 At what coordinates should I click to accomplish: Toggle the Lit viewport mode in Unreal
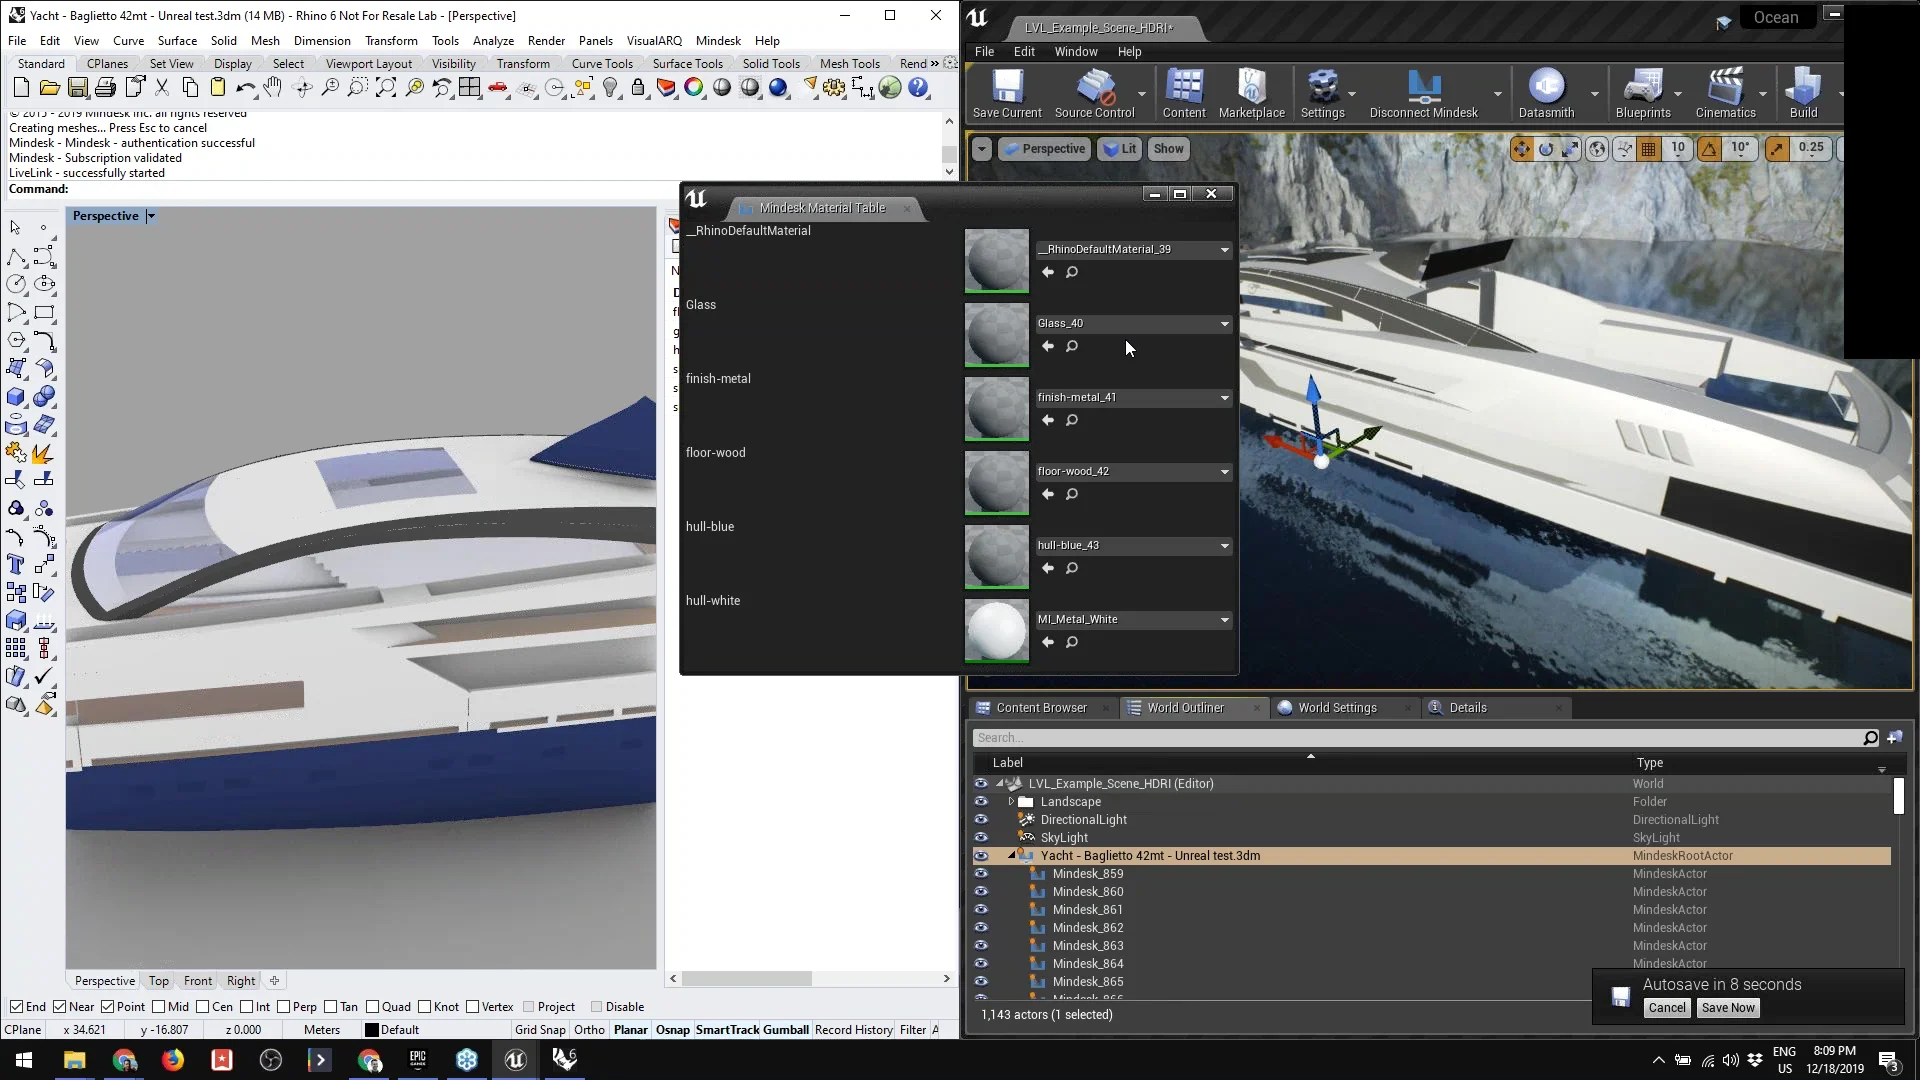tap(1120, 148)
